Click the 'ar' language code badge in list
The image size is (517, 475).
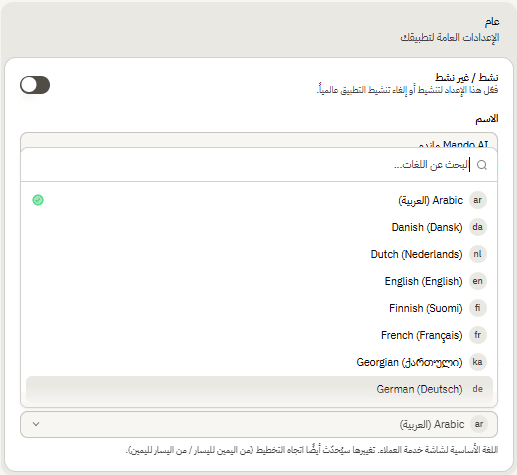tap(478, 200)
